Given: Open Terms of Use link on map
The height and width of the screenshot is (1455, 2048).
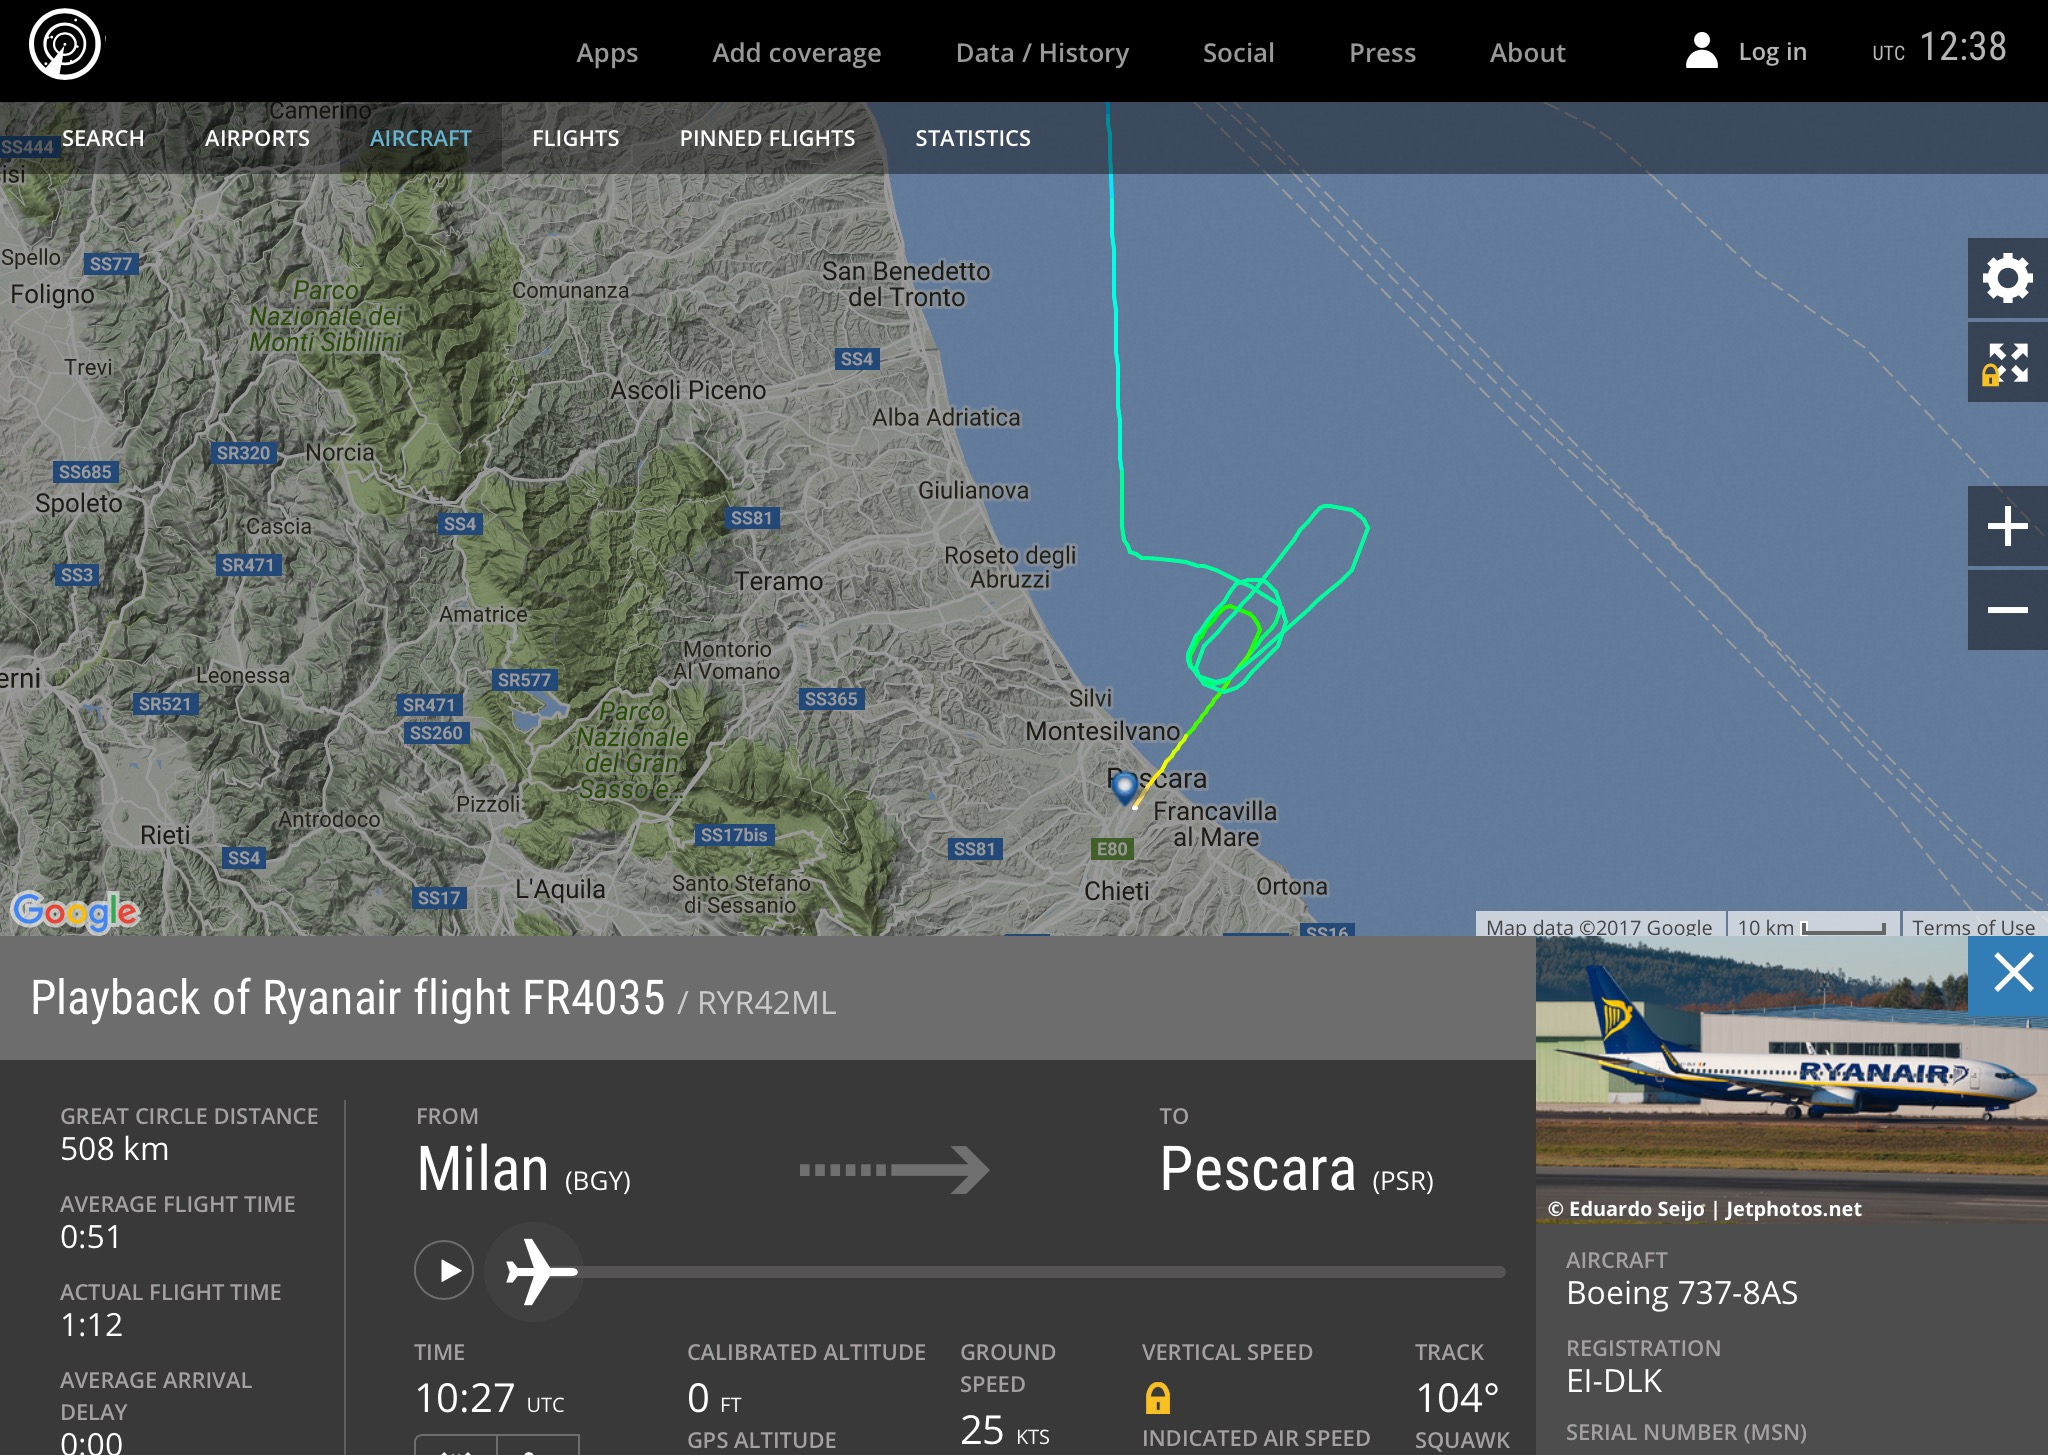Looking at the screenshot, I should 1973,926.
